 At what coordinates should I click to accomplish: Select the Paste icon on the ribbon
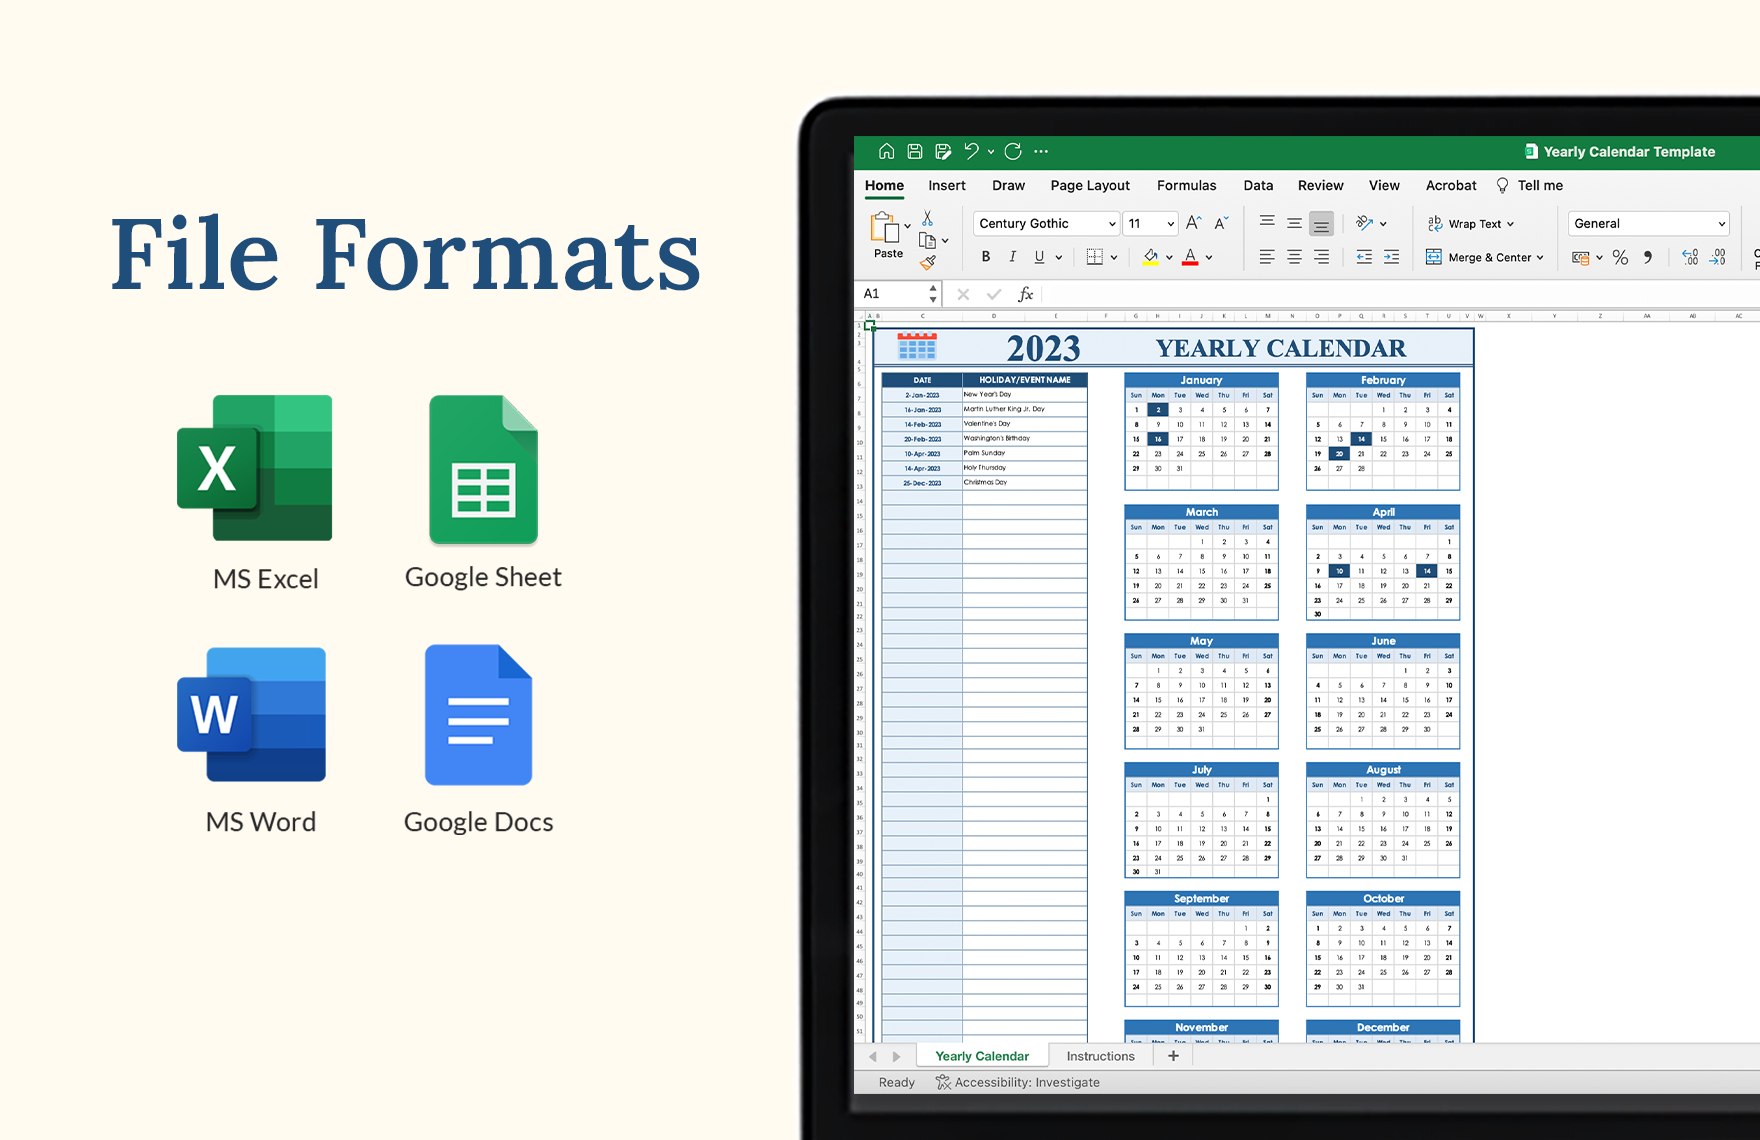pyautogui.click(x=885, y=232)
